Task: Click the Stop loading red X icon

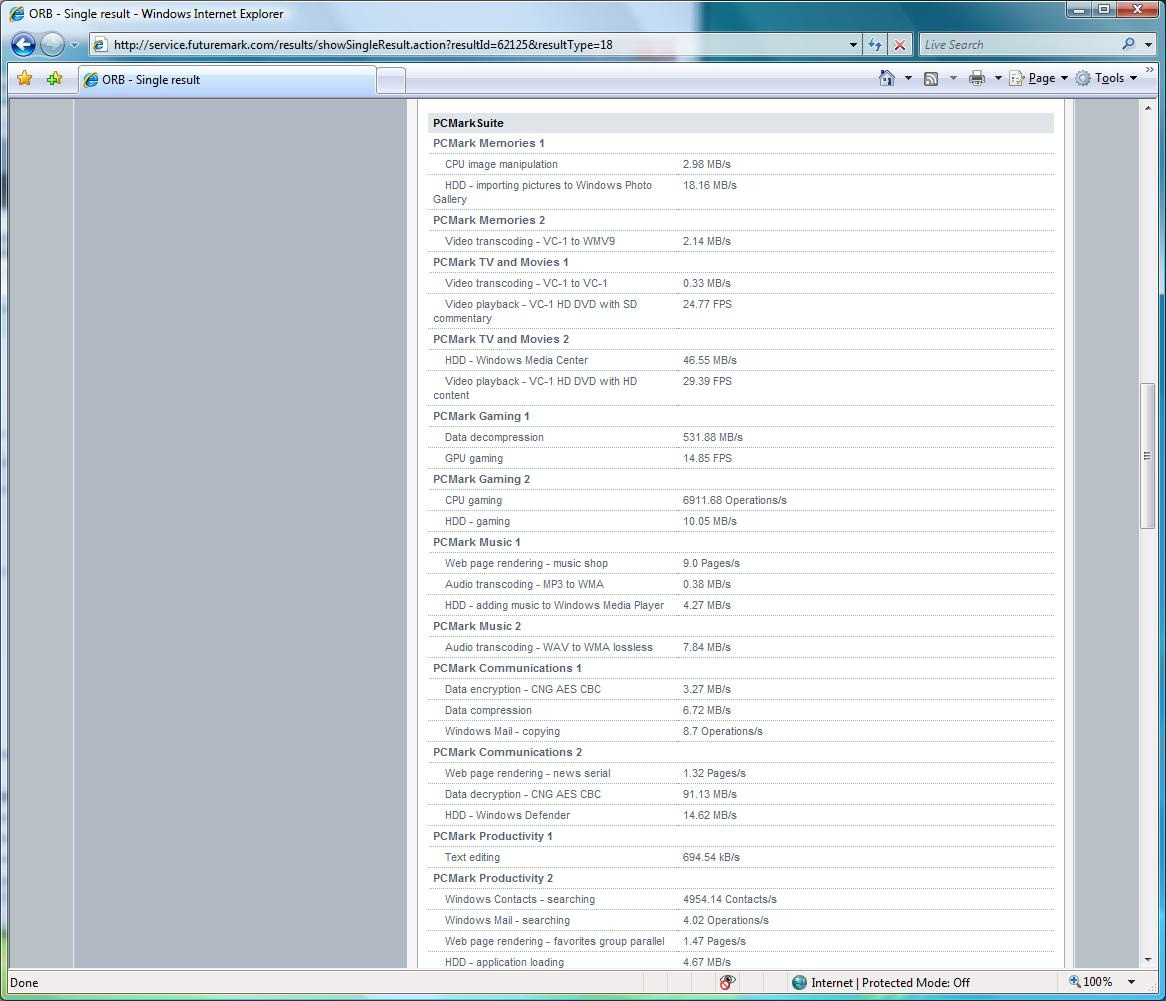Action: [900, 45]
